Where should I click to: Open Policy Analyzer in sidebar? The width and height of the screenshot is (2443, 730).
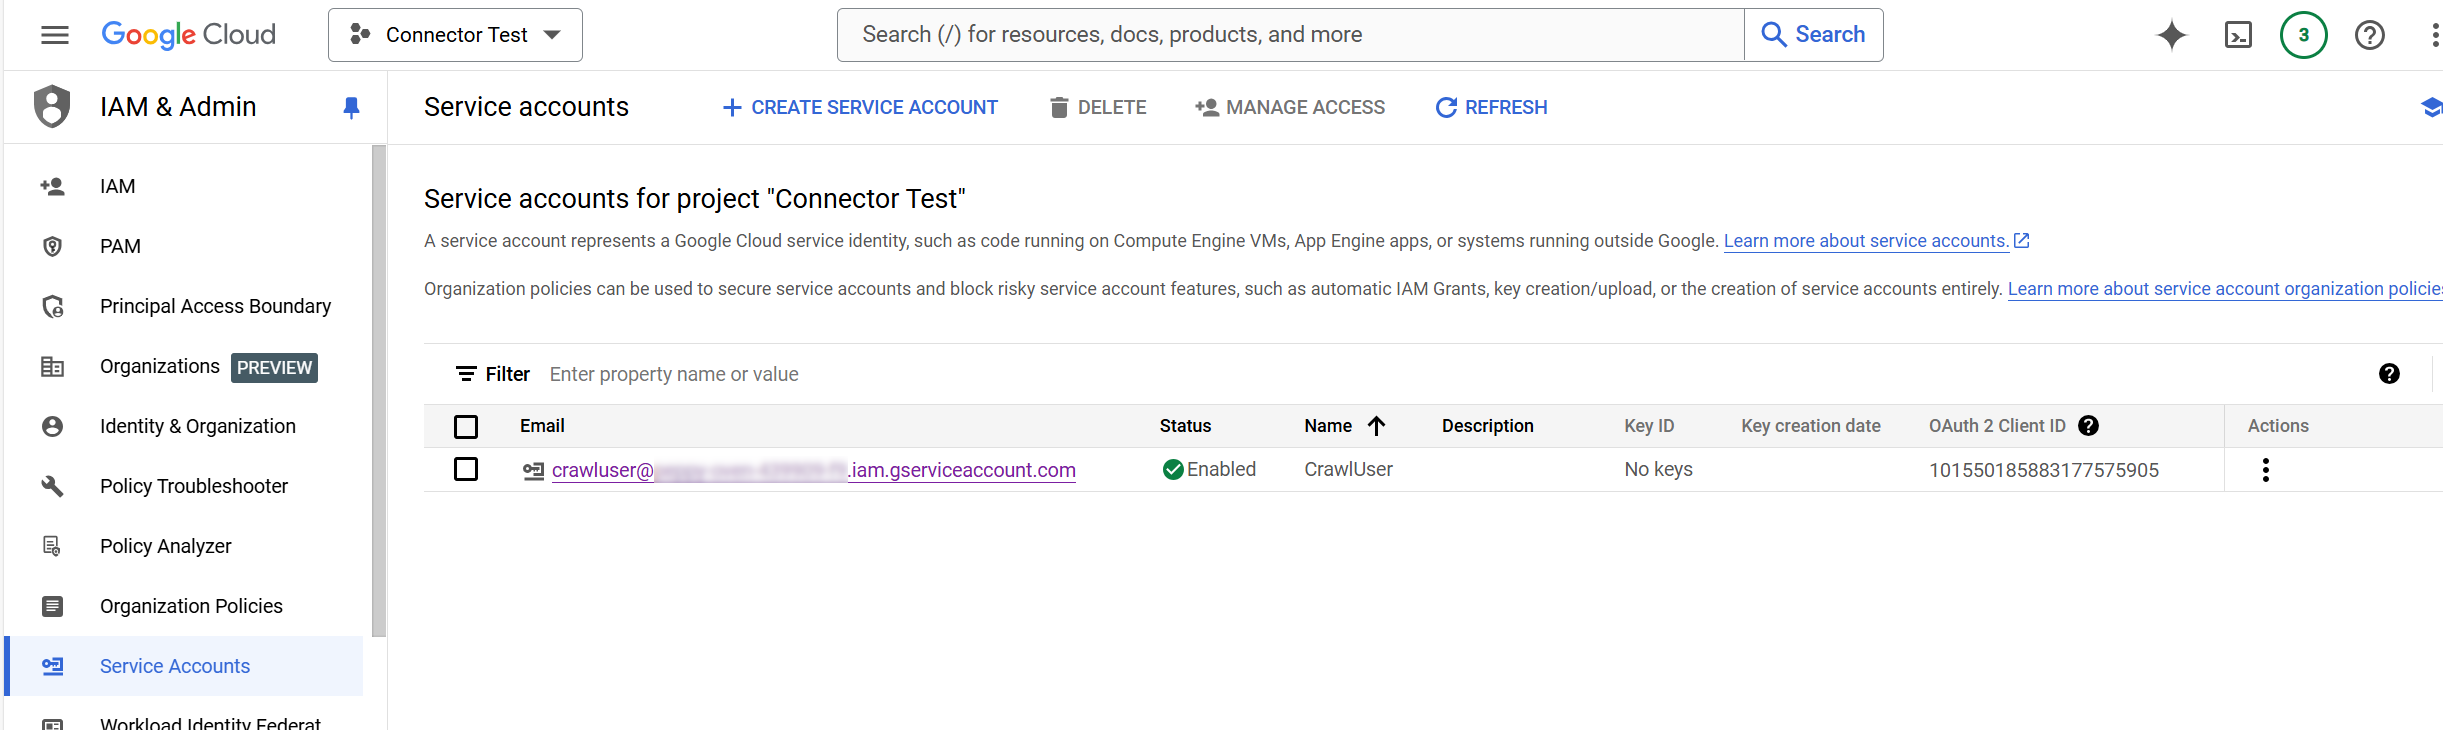(x=184, y=546)
